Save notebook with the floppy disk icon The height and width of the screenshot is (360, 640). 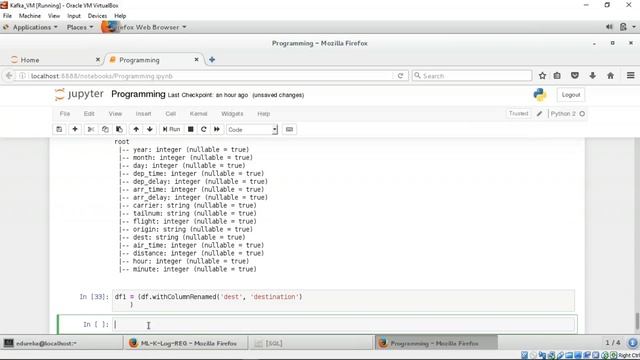pyautogui.click(x=59, y=129)
